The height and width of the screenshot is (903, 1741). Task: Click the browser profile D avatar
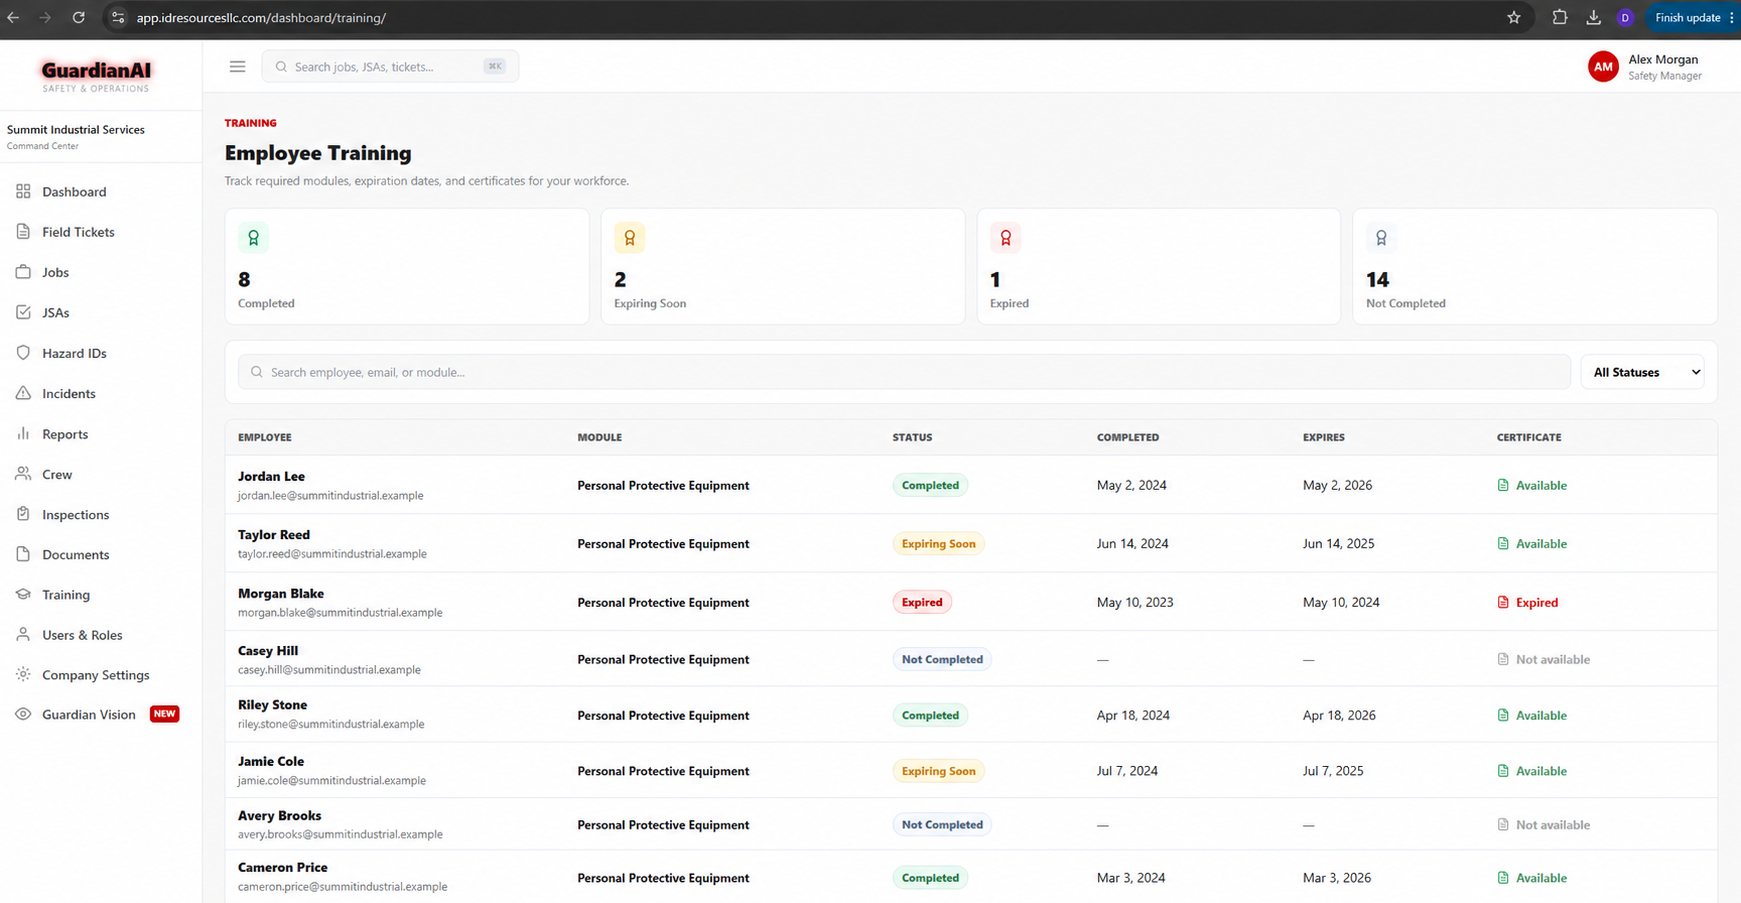[x=1625, y=18]
